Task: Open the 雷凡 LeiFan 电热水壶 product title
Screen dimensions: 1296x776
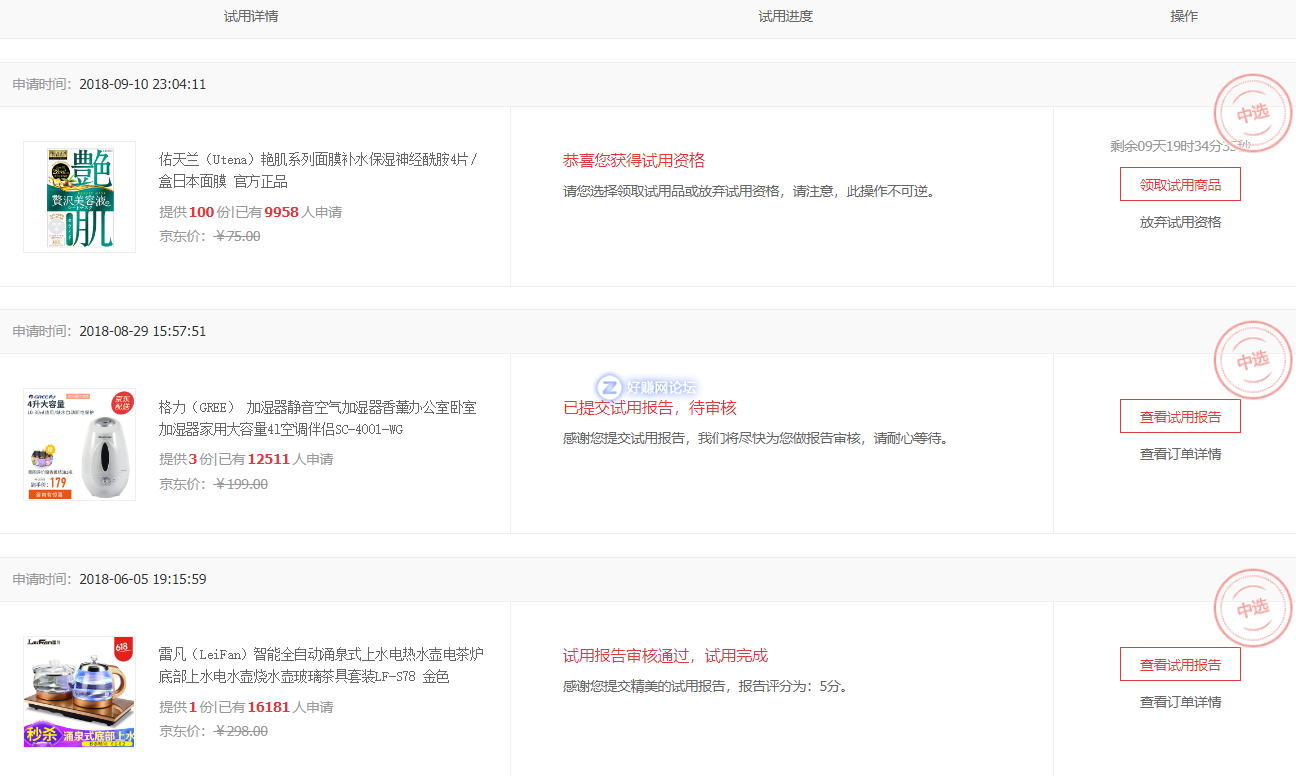Action: (x=321, y=666)
